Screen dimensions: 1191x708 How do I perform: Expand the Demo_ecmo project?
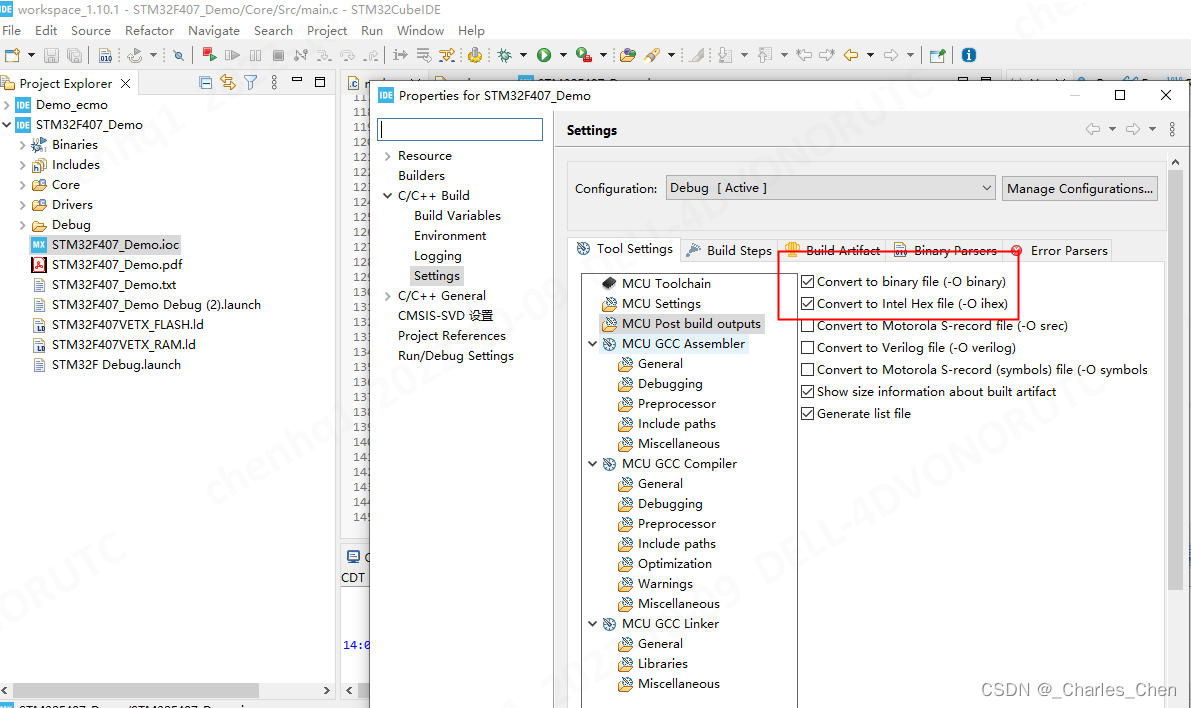pos(7,105)
